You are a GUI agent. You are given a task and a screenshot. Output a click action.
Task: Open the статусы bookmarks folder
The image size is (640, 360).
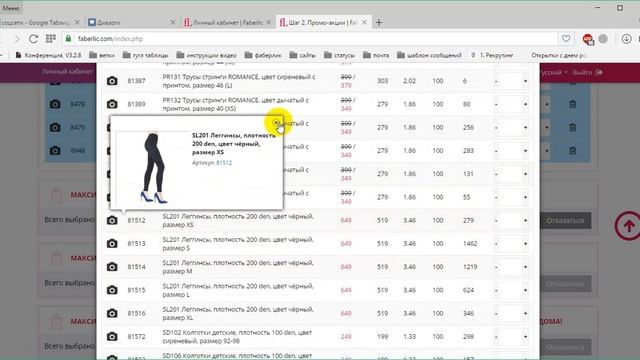click(339, 55)
